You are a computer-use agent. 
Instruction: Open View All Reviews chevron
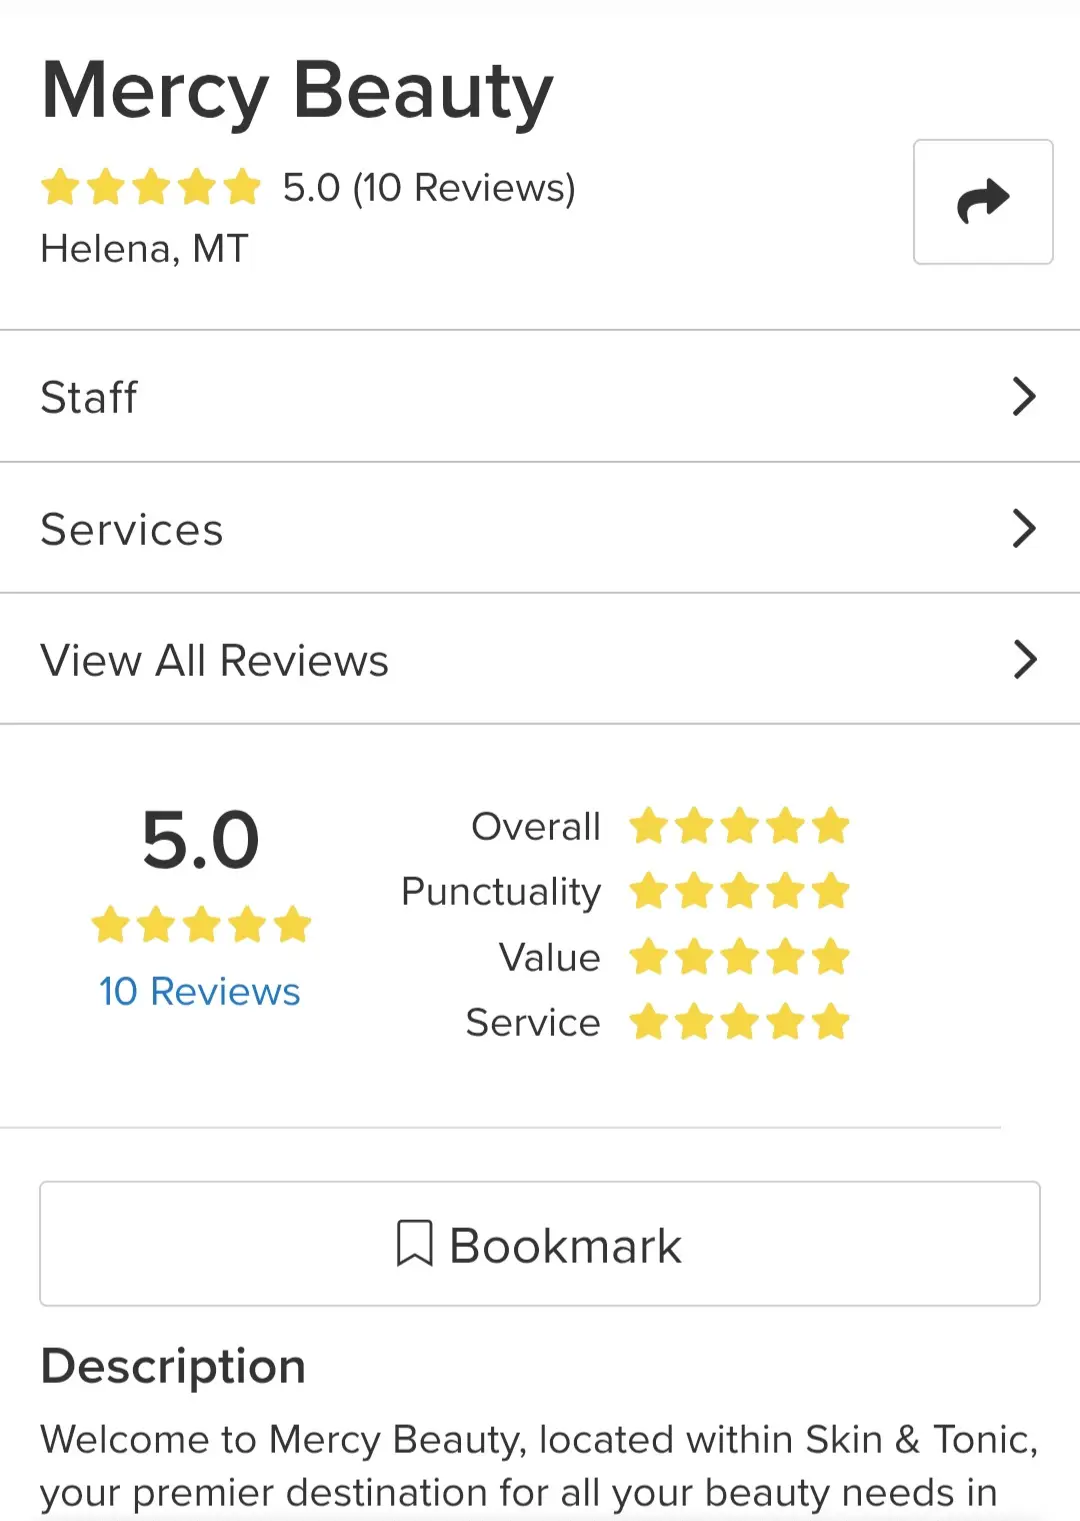click(x=1024, y=660)
